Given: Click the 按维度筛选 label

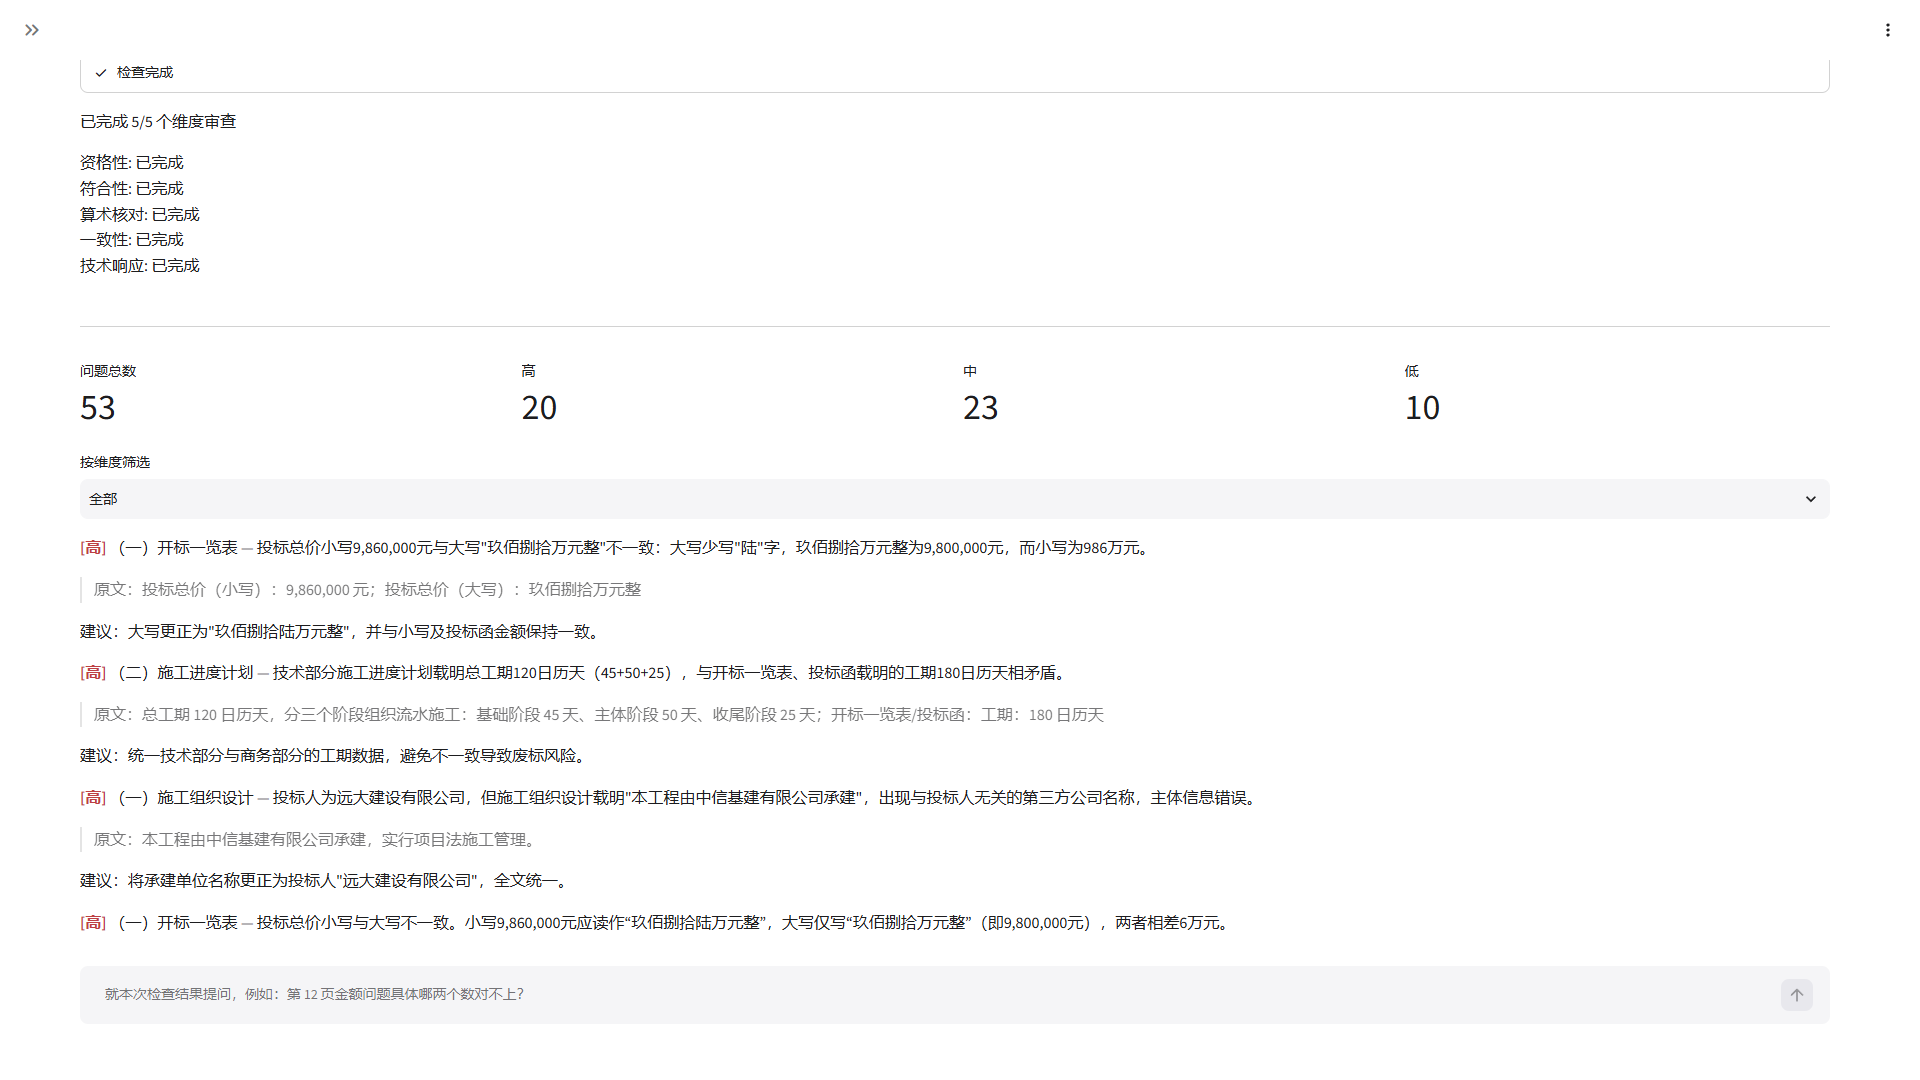Looking at the screenshot, I should point(115,462).
